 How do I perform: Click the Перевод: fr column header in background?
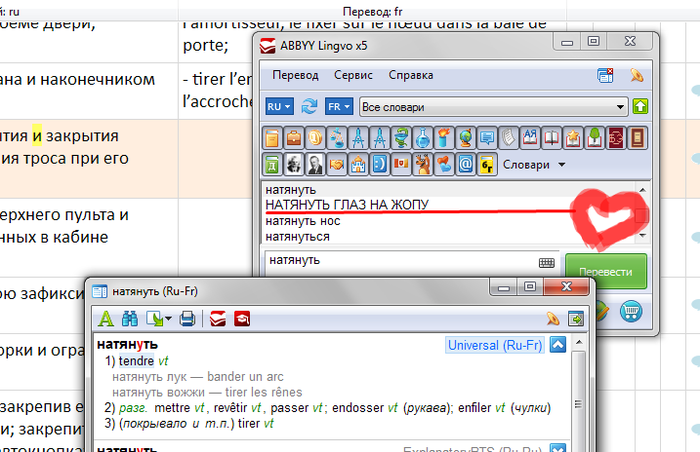pyautogui.click(x=372, y=12)
